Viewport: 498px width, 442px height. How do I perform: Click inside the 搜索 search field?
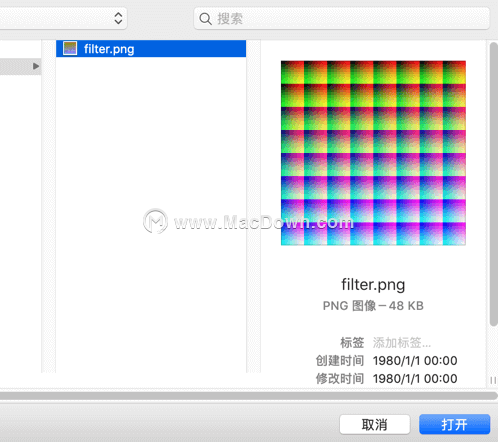(342, 19)
